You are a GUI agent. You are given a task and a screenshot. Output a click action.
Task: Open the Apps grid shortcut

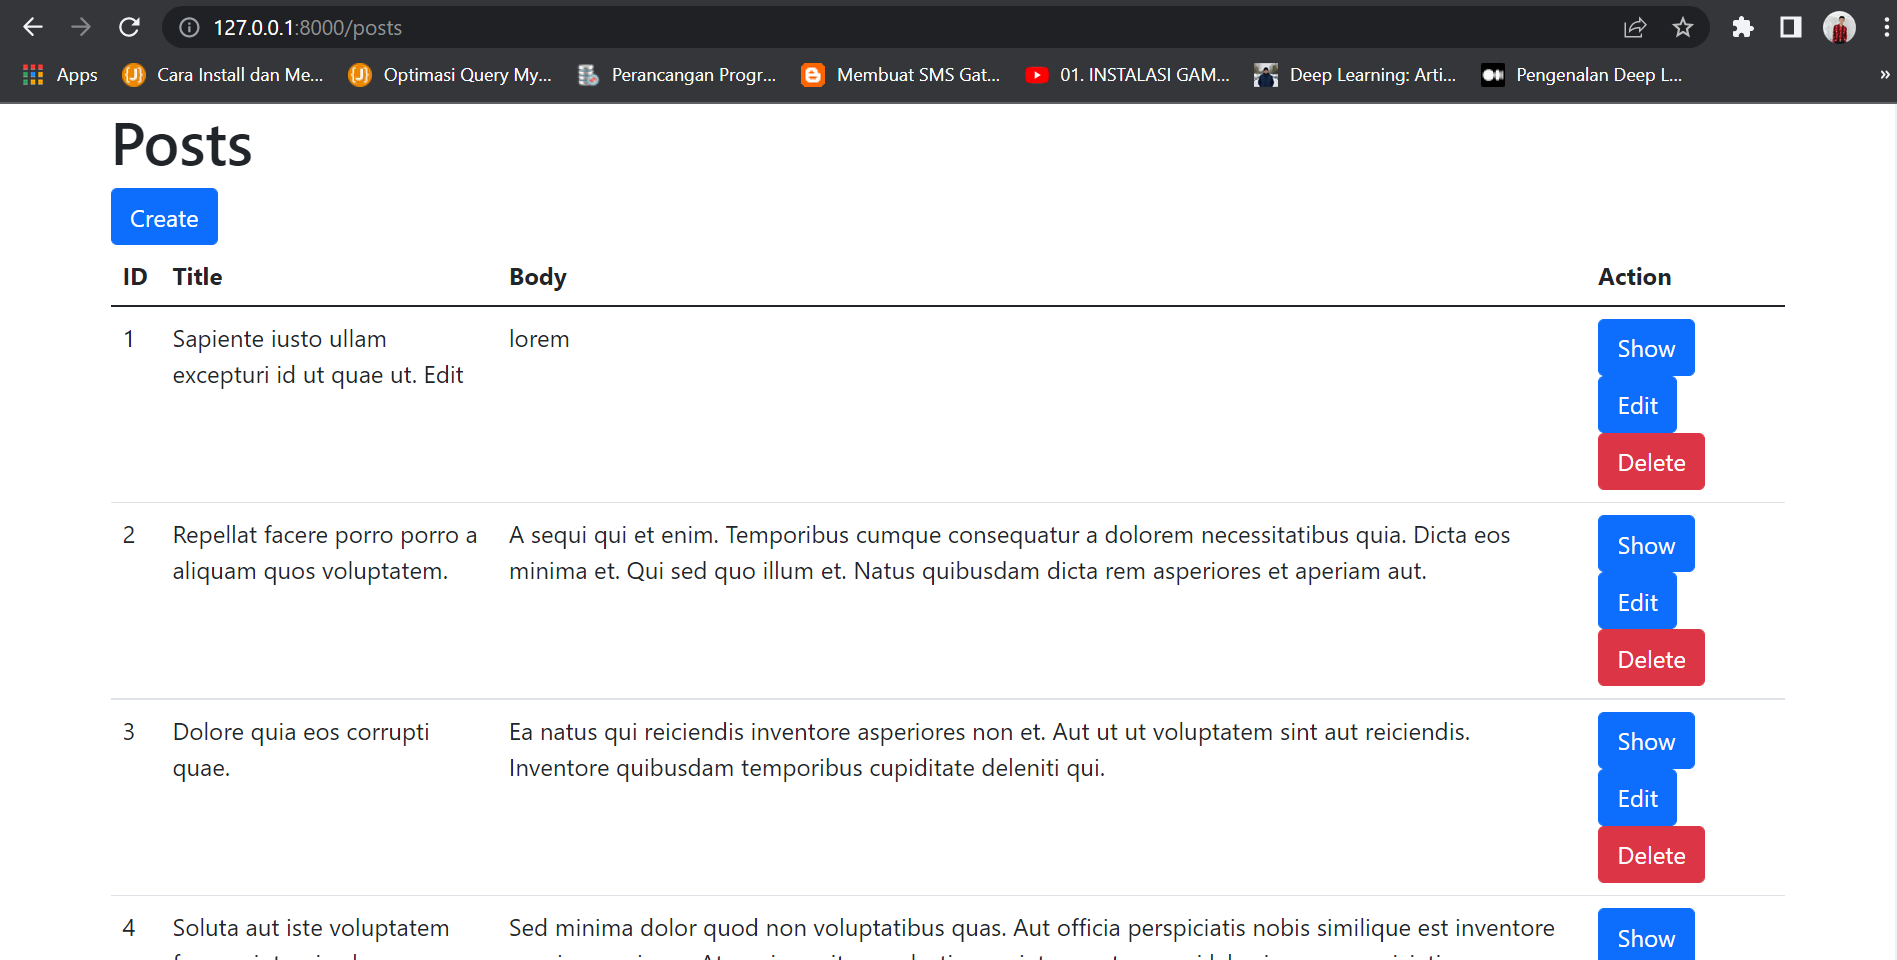60,75
